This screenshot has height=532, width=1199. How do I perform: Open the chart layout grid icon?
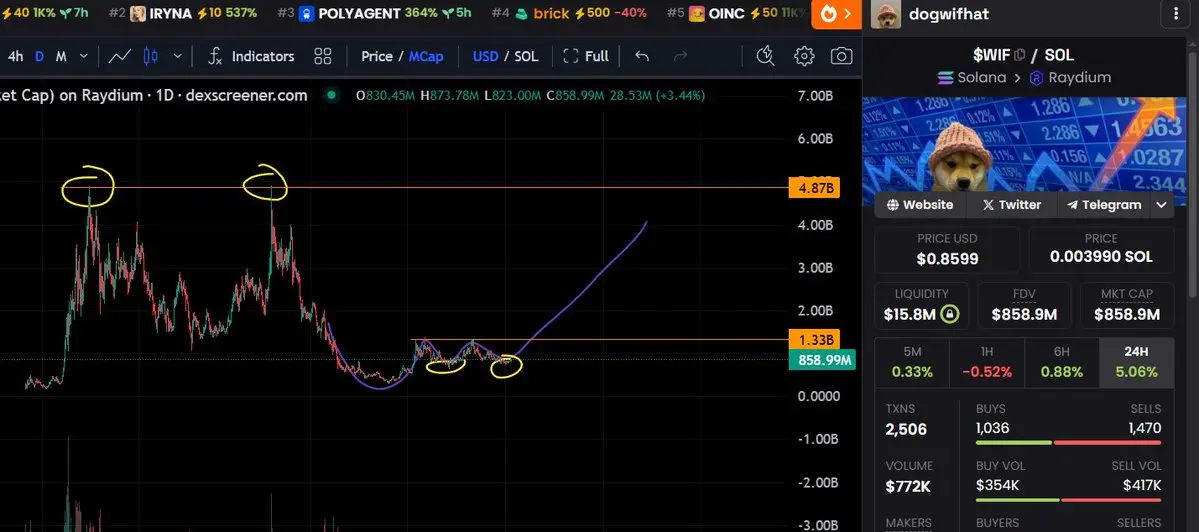point(323,56)
